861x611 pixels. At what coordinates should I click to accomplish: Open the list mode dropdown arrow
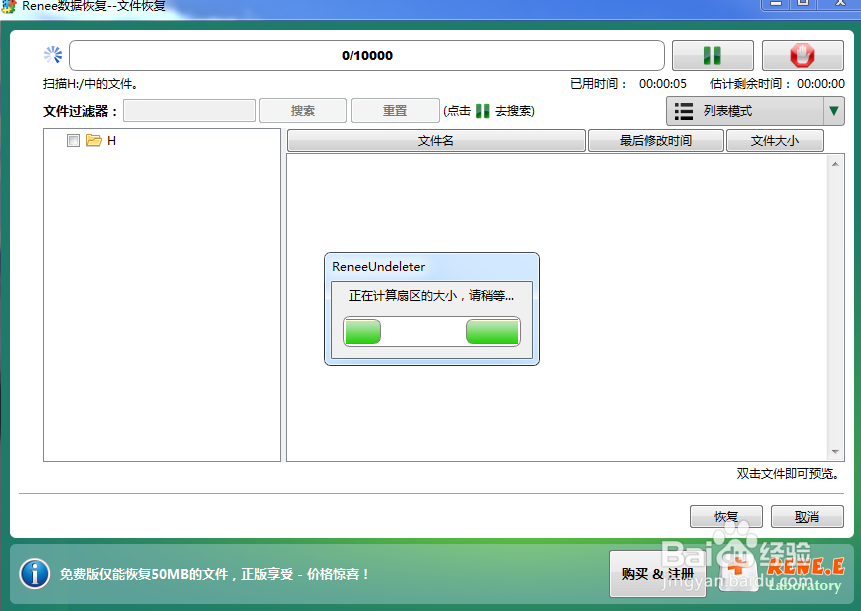tap(834, 111)
